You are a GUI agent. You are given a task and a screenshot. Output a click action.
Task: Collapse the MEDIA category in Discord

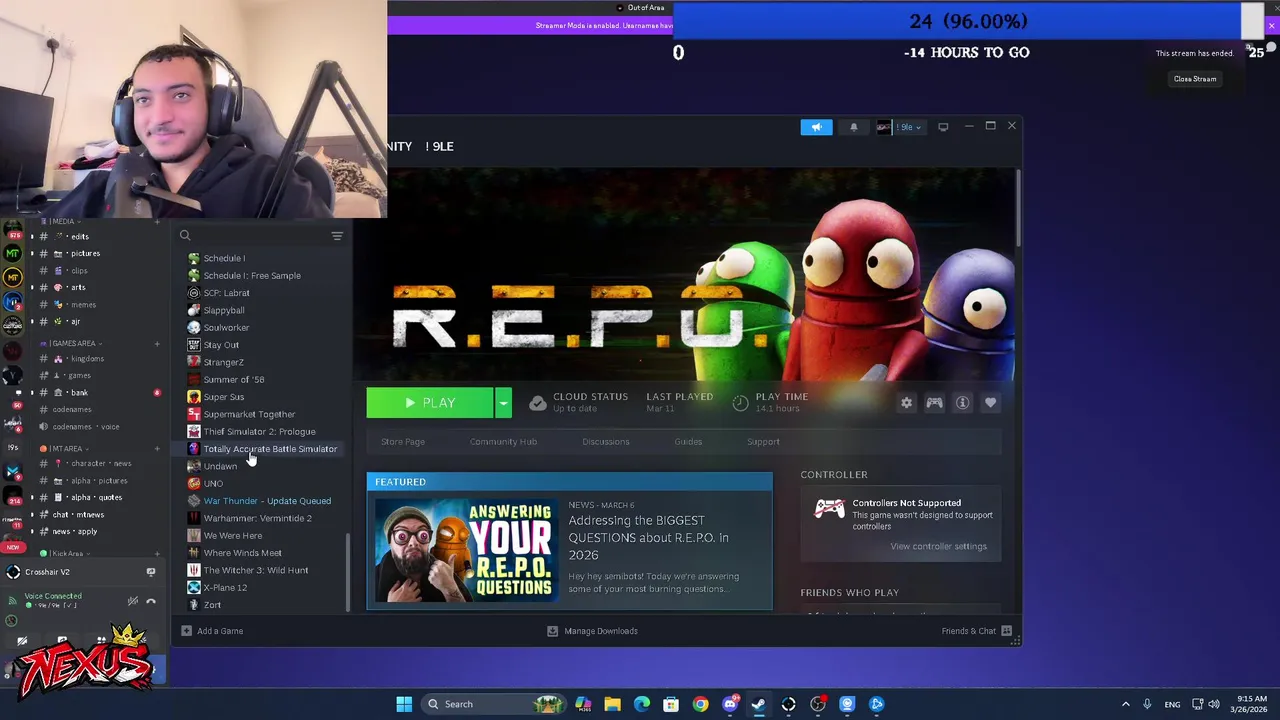click(x=62, y=222)
